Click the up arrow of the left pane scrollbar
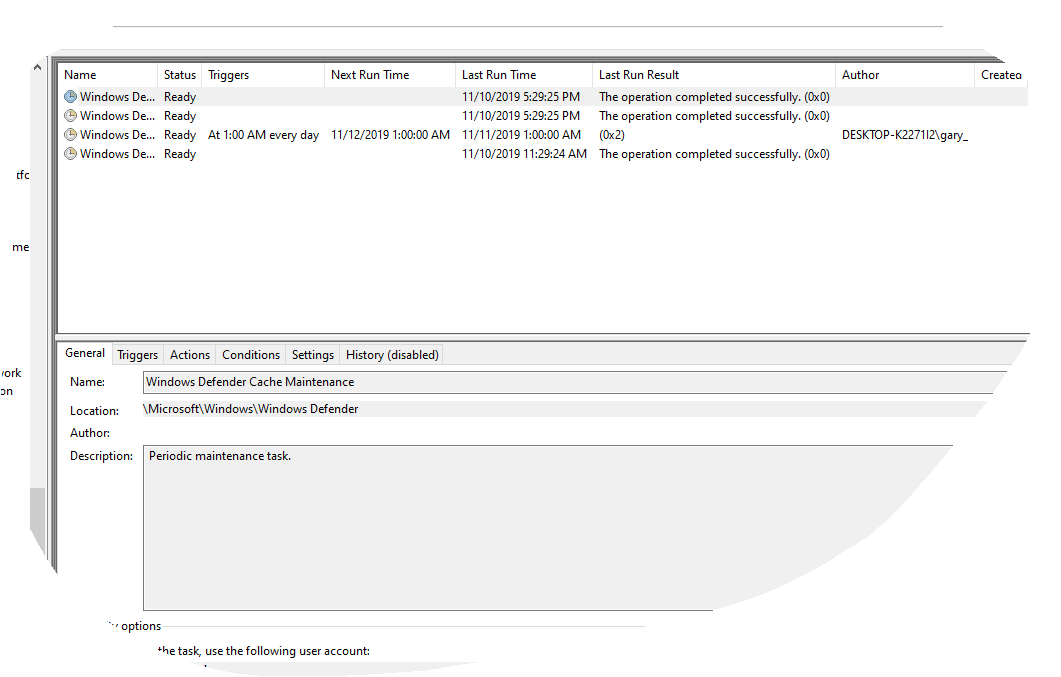The height and width of the screenshot is (677, 1061). tap(37, 67)
